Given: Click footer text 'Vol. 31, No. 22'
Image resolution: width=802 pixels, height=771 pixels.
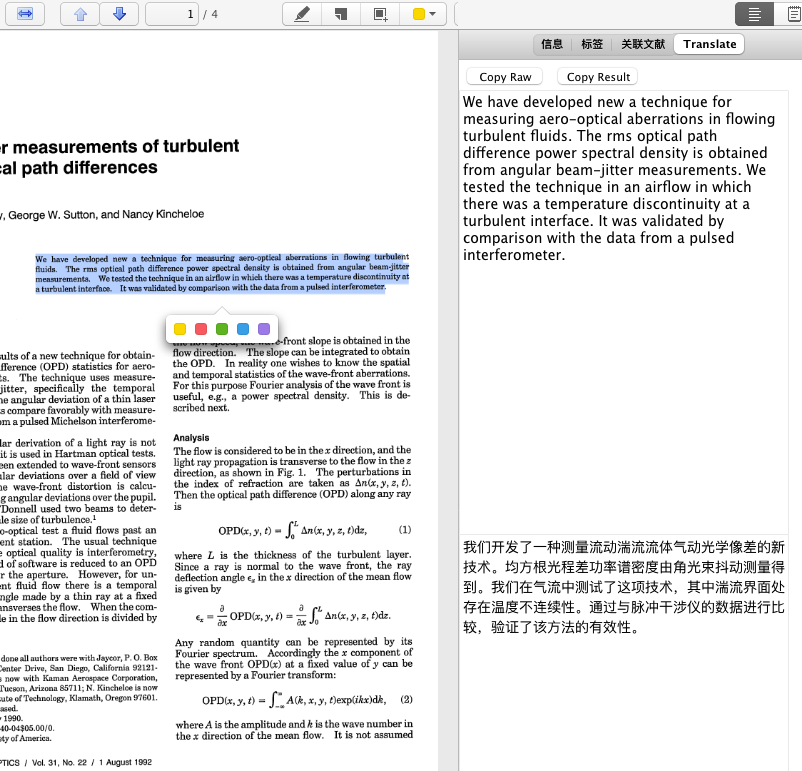Looking at the screenshot, I should (x=59, y=762).
